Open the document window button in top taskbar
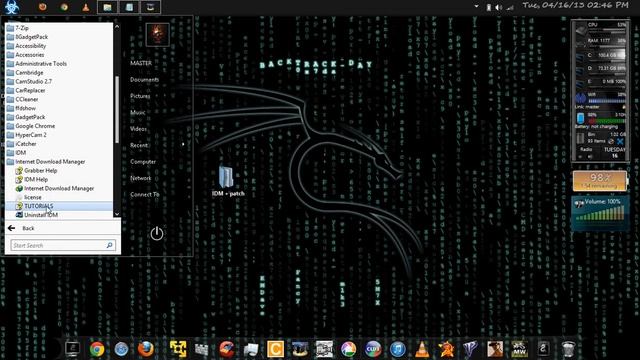 click(x=129, y=7)
